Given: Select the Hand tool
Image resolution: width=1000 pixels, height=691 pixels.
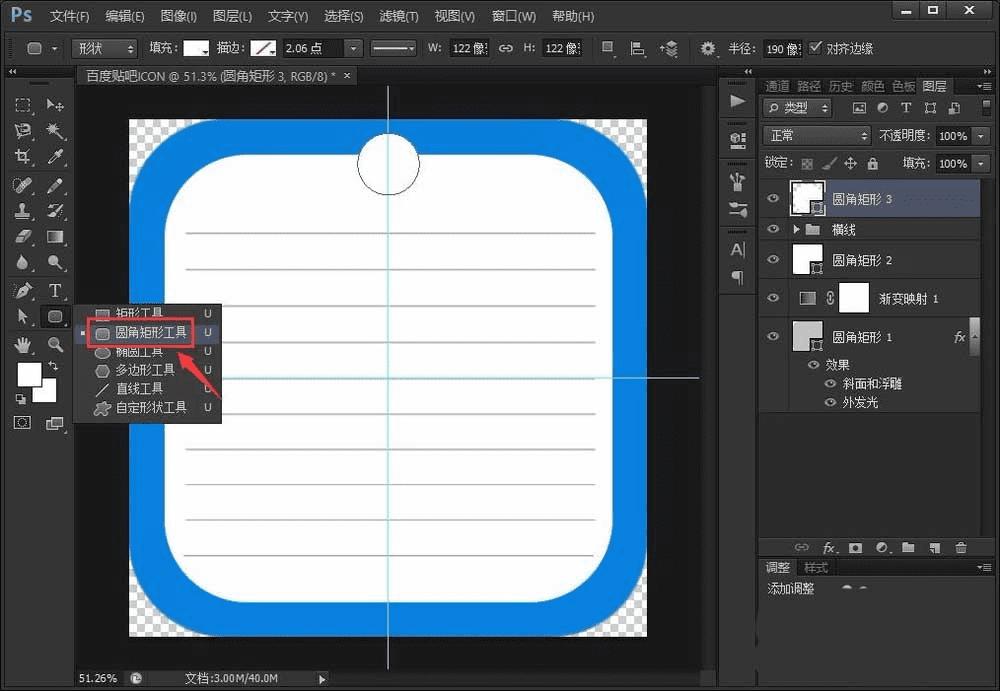Looking at the screenshot, I should (23, 345).
